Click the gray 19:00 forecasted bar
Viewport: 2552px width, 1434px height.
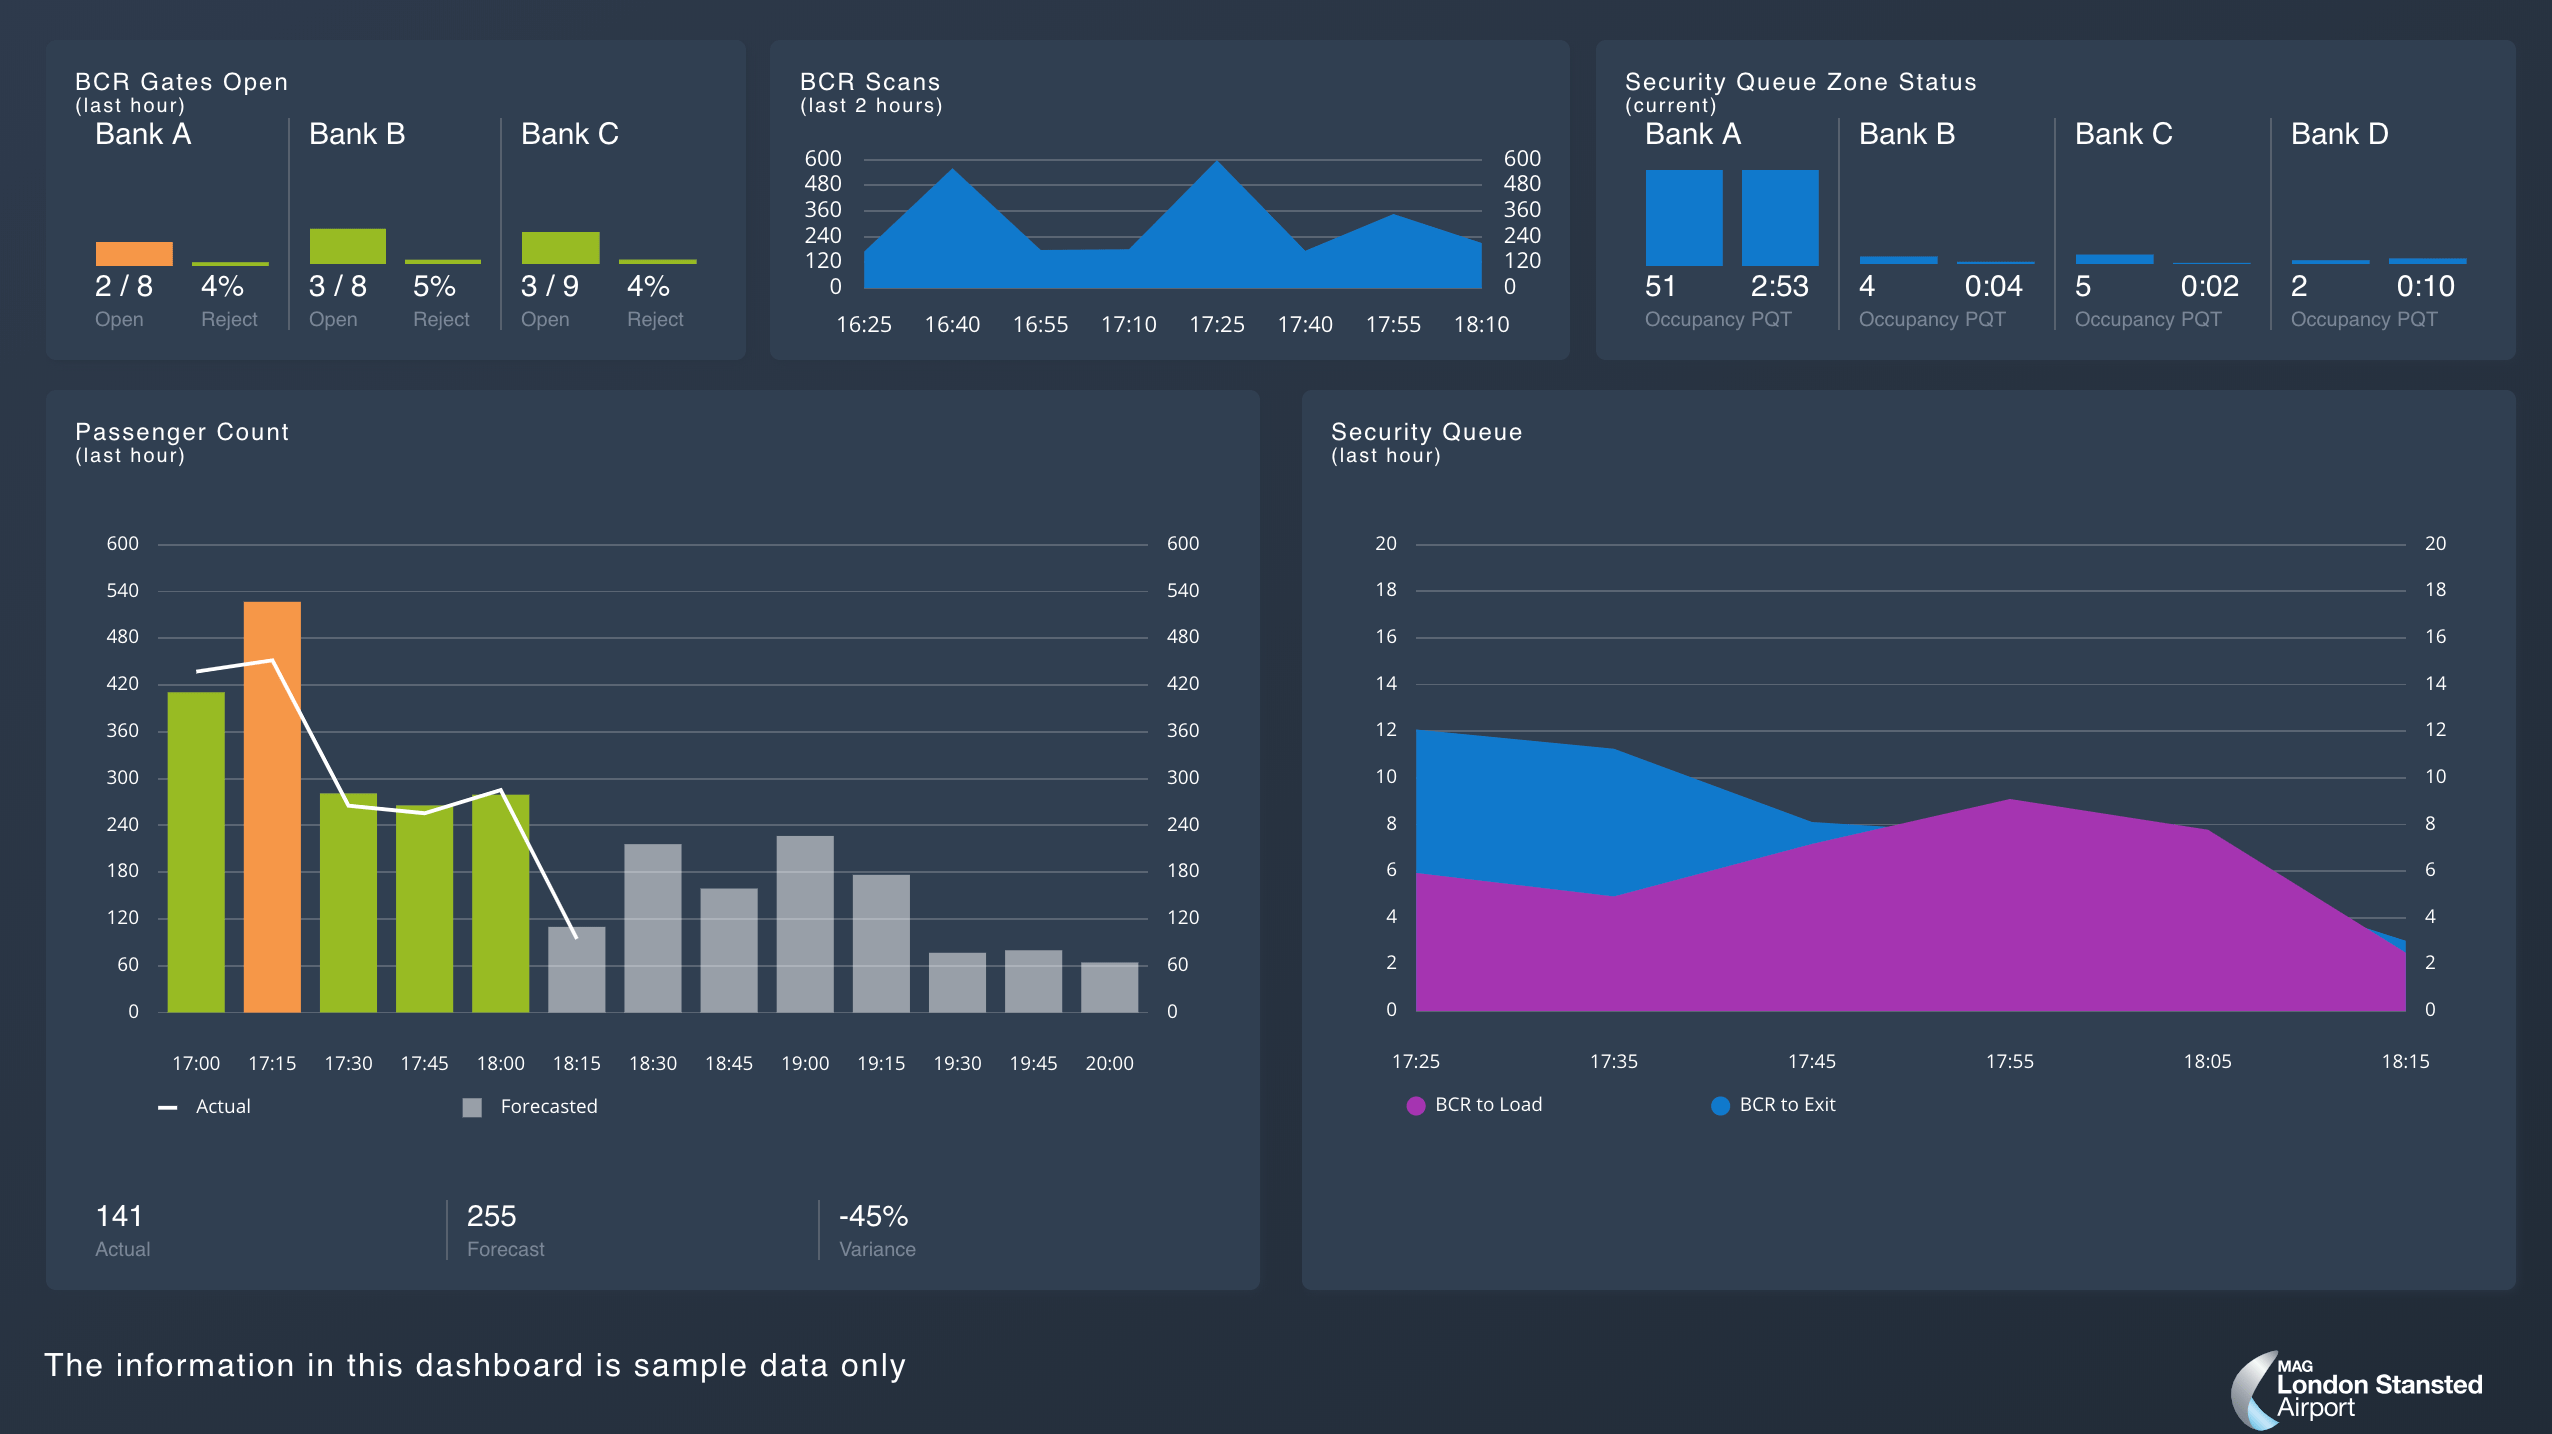point(805,923)
